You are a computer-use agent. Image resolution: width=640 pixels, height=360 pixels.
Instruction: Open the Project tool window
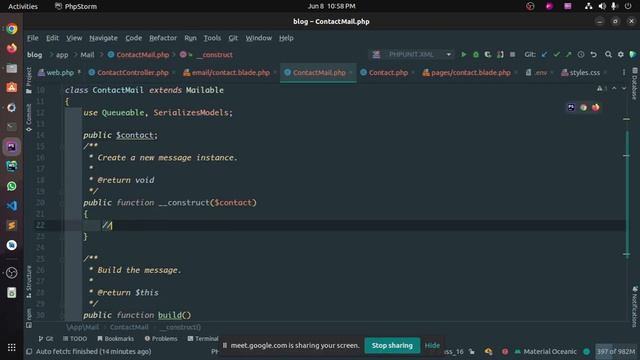coord(29,80)
